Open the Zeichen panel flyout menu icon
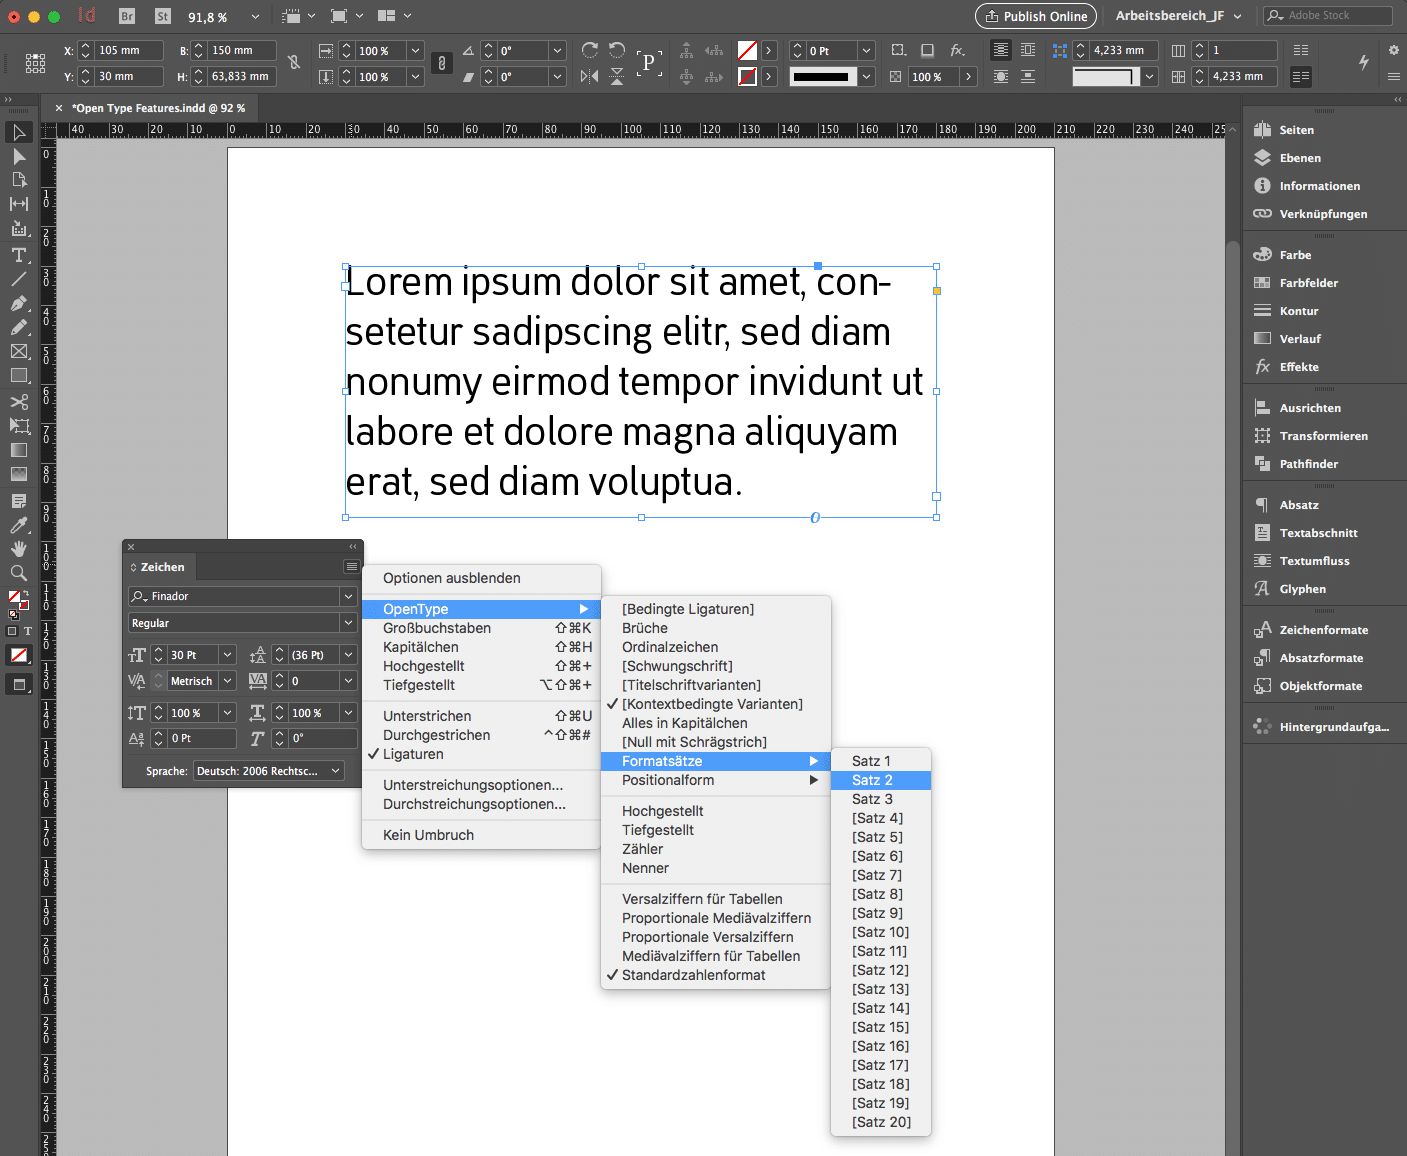The image size is (1407, 1156). point(351,567)
